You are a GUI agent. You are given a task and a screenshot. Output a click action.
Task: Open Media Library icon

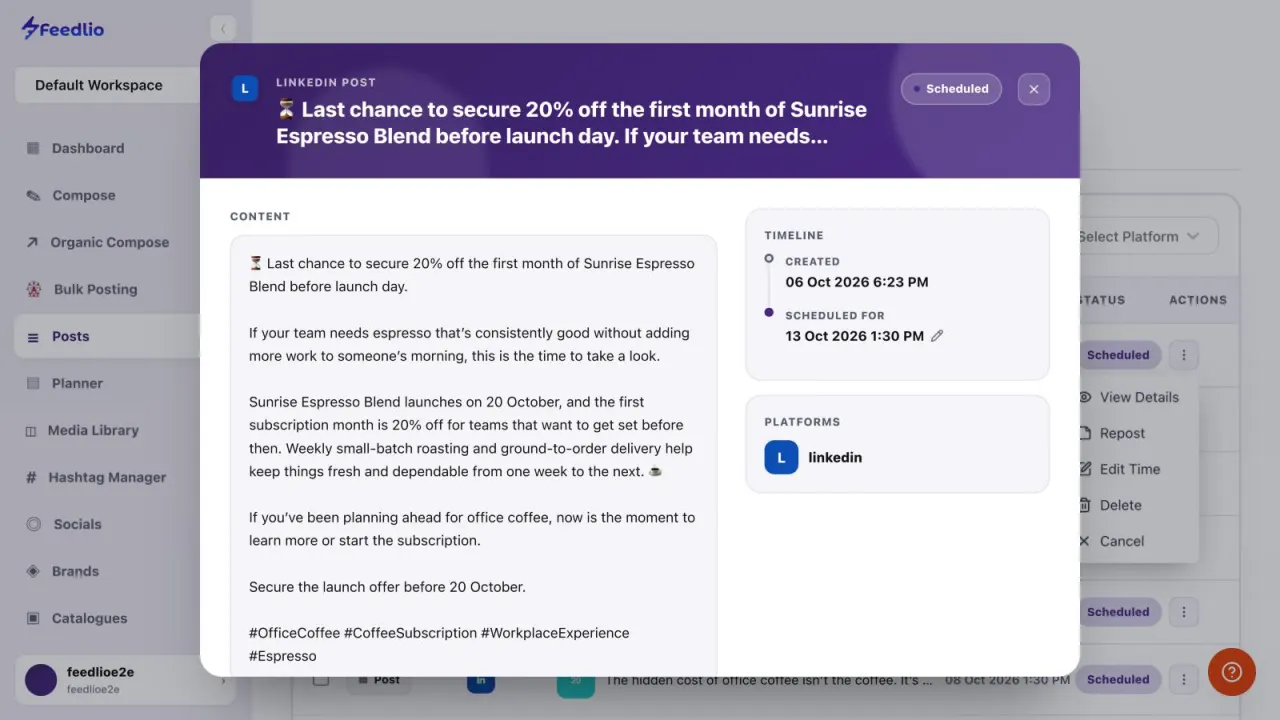[31, 430]
